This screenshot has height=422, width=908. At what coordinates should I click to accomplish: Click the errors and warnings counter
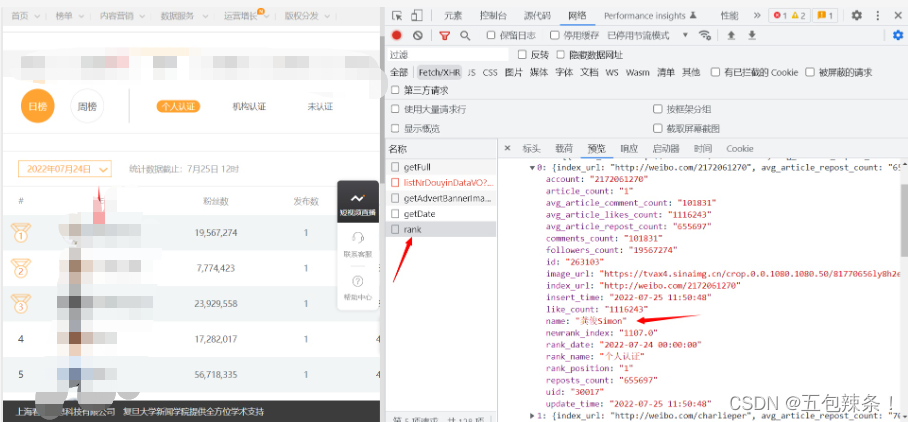[789, 16]
